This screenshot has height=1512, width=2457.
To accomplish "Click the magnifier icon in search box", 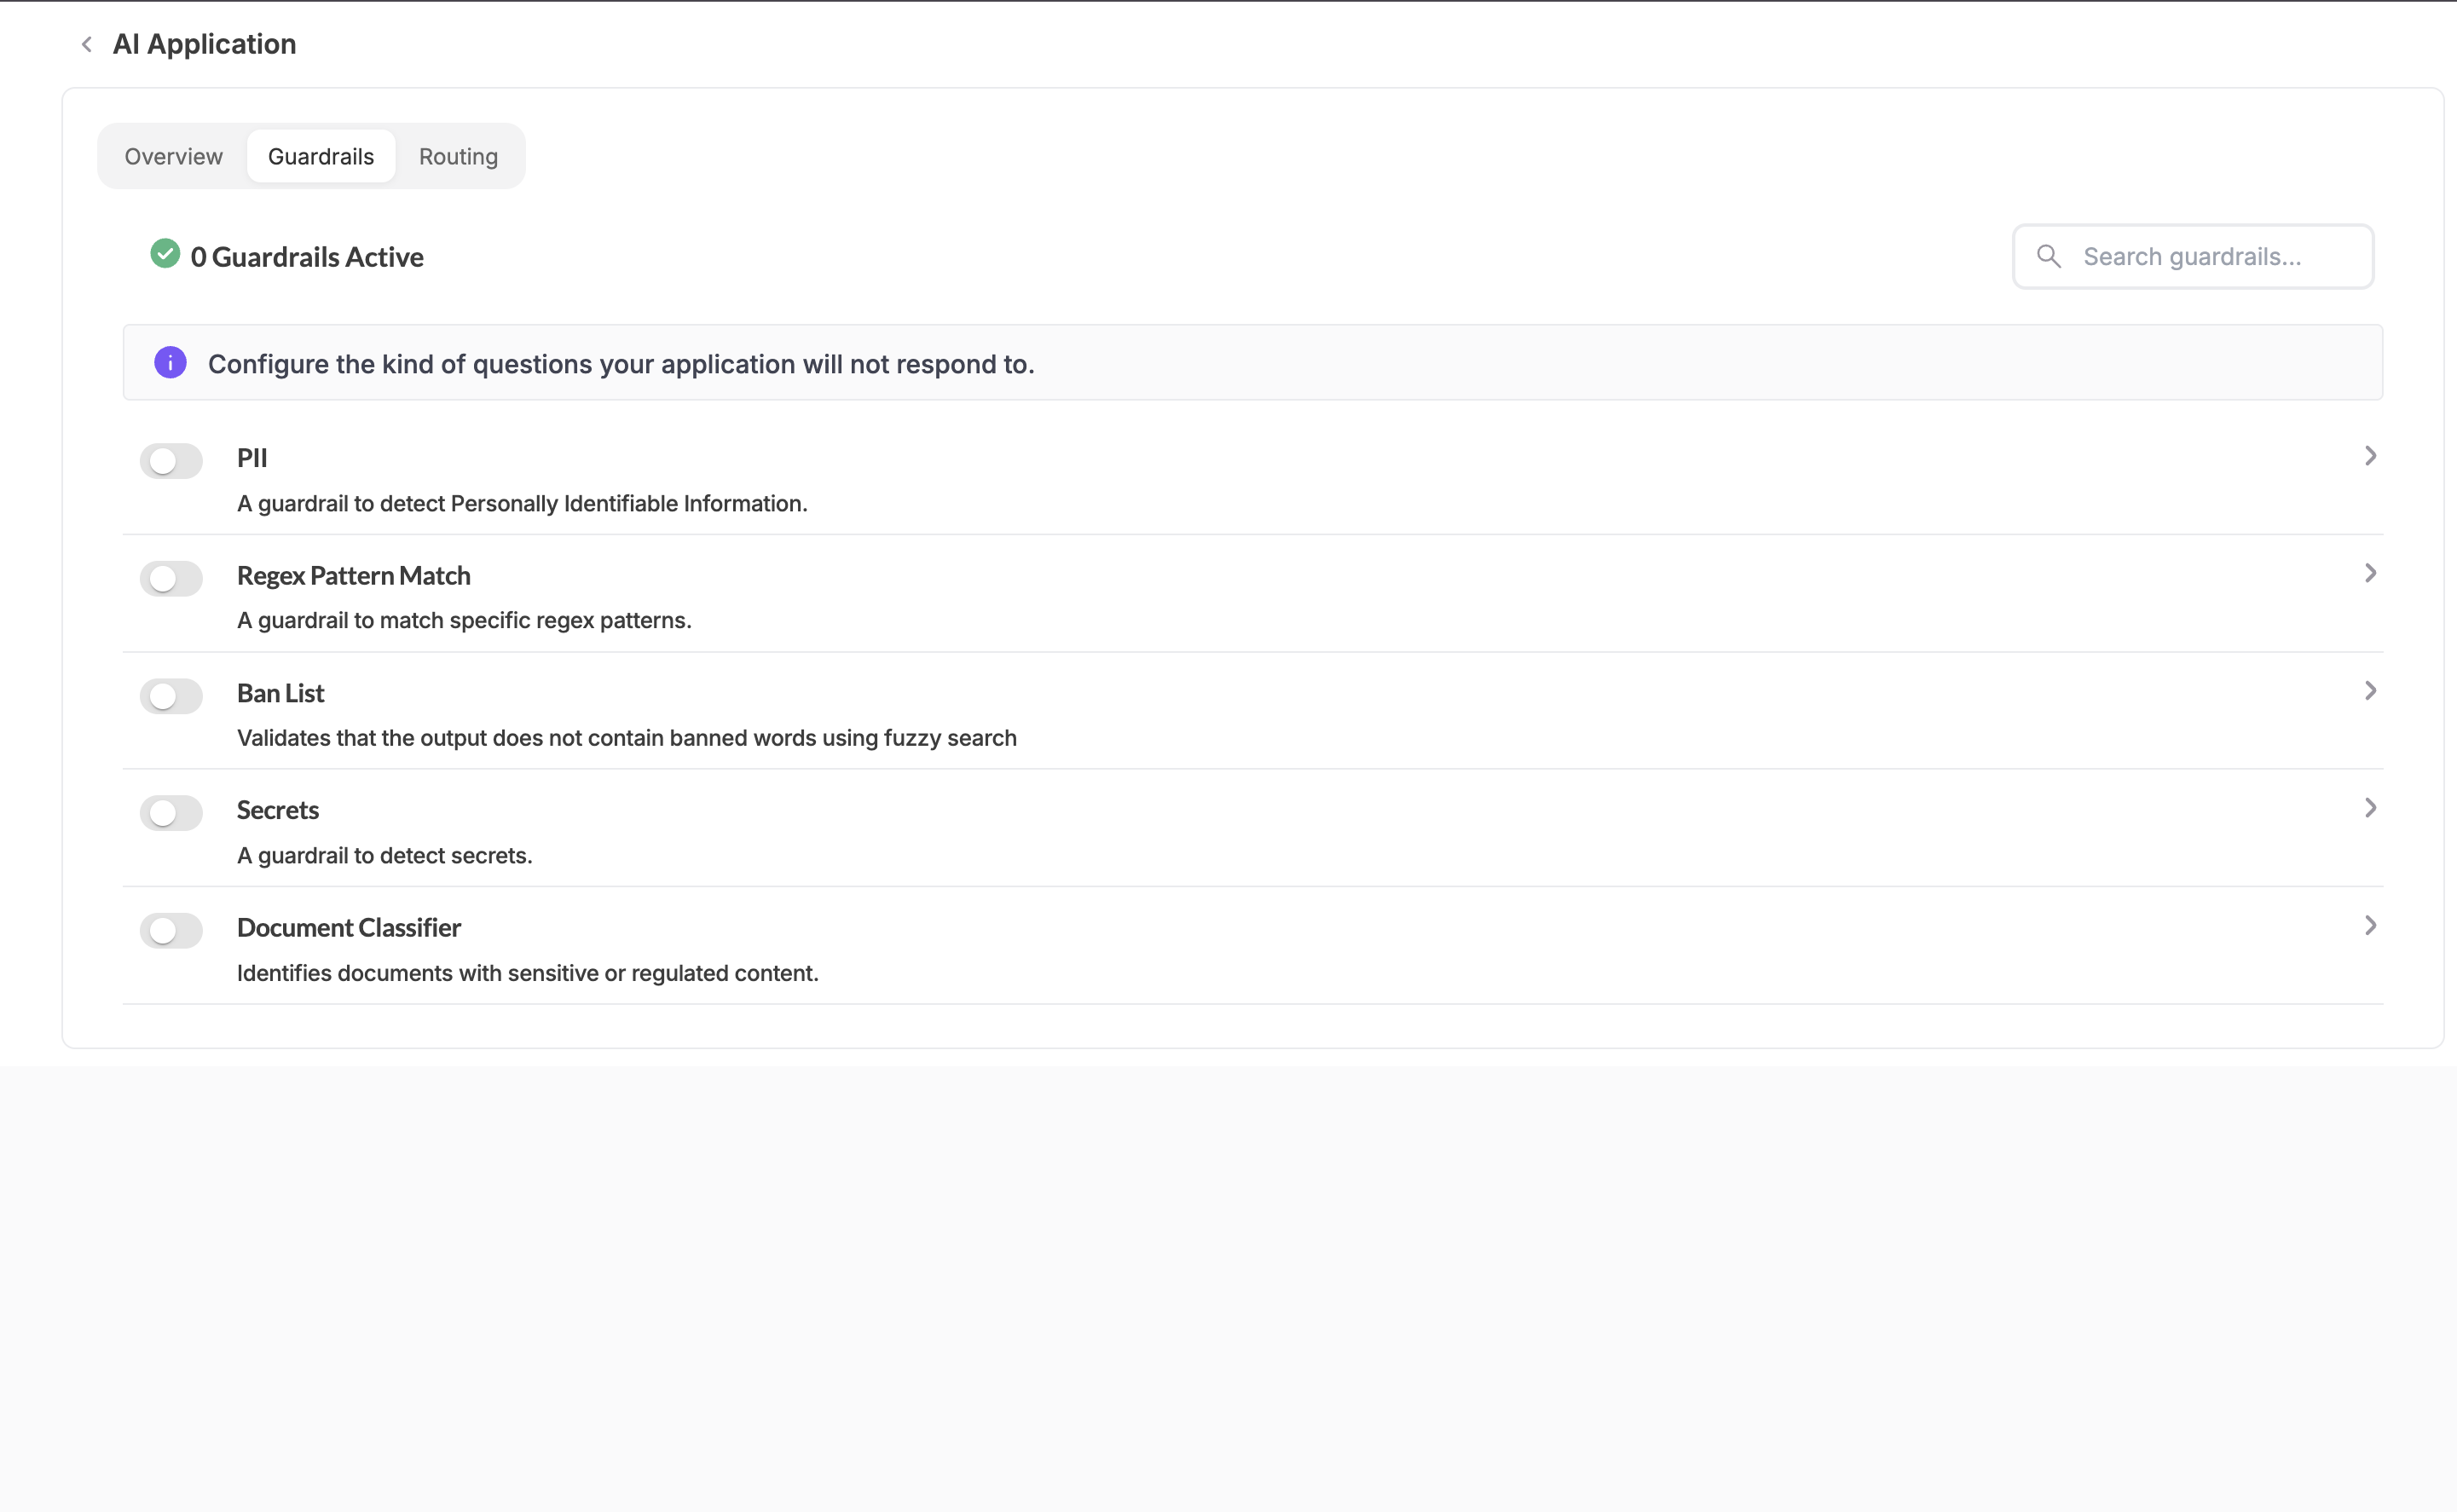I will click(2049, 257).
